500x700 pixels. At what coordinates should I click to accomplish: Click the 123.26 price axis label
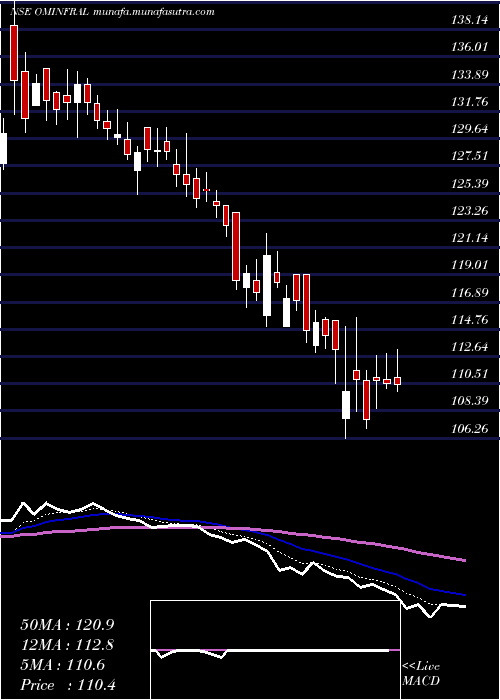pos(469,211)
